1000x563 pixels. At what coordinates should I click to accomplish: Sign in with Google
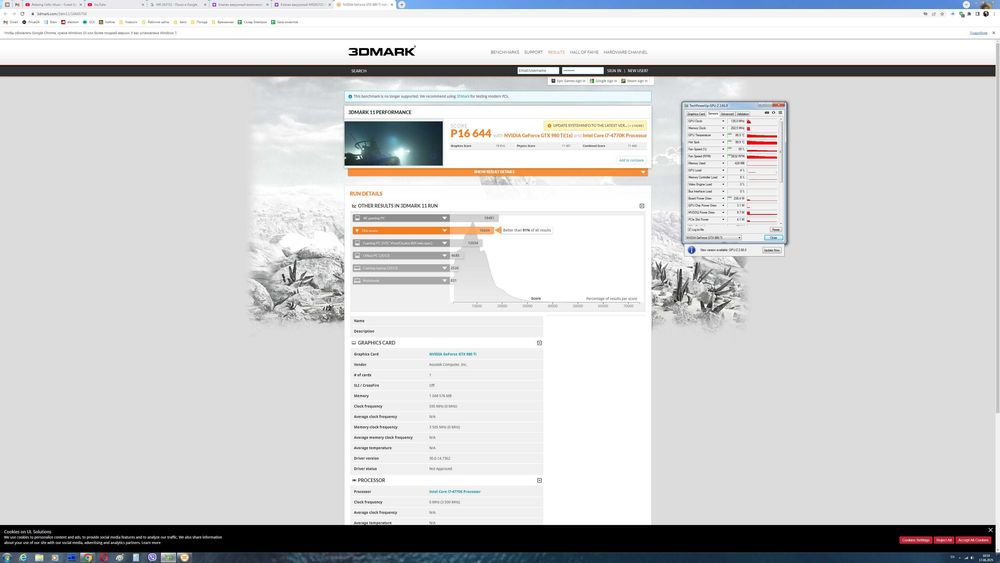pos(603,81)
